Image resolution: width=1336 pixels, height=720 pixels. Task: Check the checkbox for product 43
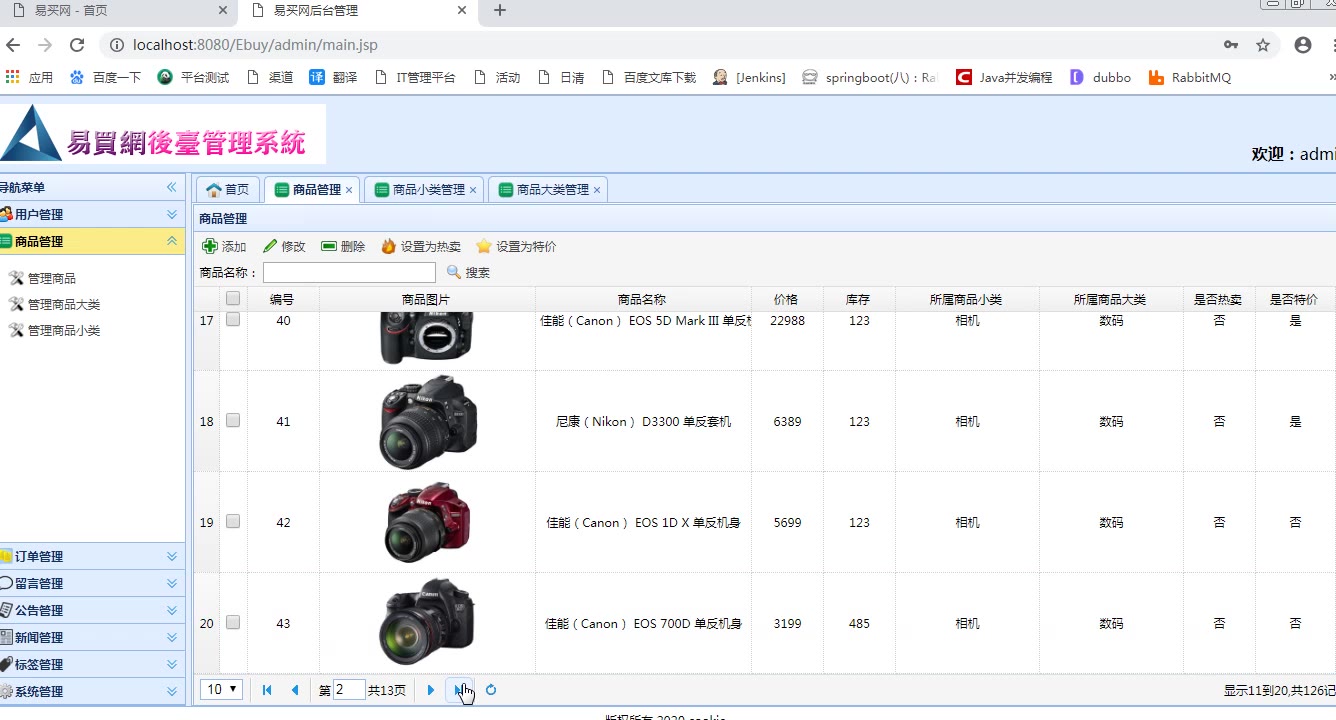click(233, 622)
